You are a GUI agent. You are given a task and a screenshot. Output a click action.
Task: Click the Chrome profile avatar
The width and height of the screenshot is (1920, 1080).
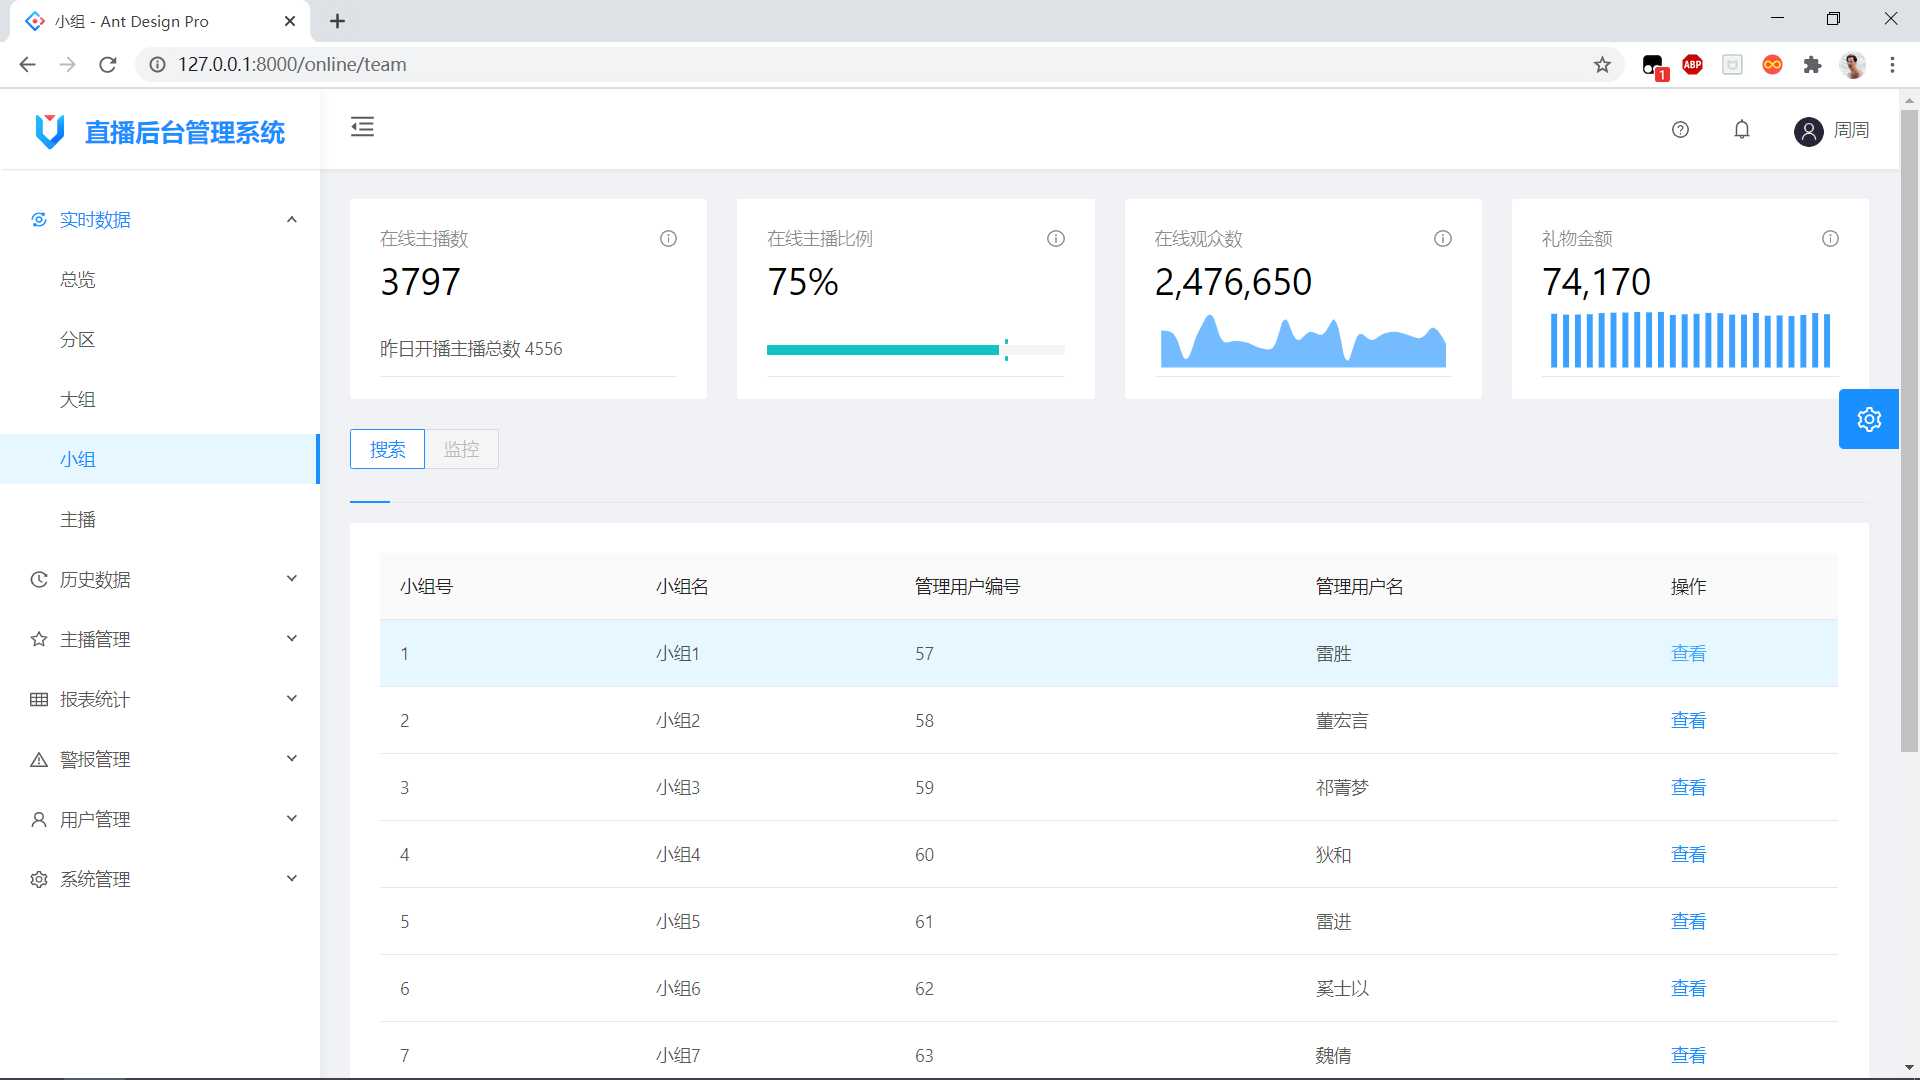(1852, 65)
